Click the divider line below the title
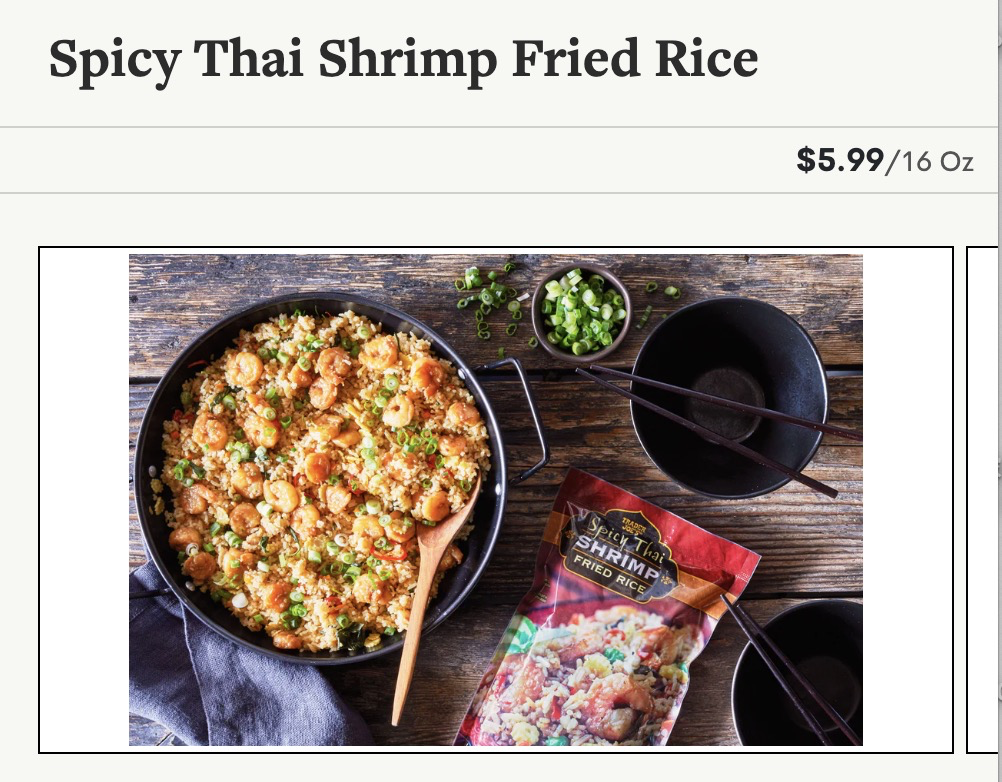Image resolution: width=1002 pixels, height=782 pixels. [498, 127]
